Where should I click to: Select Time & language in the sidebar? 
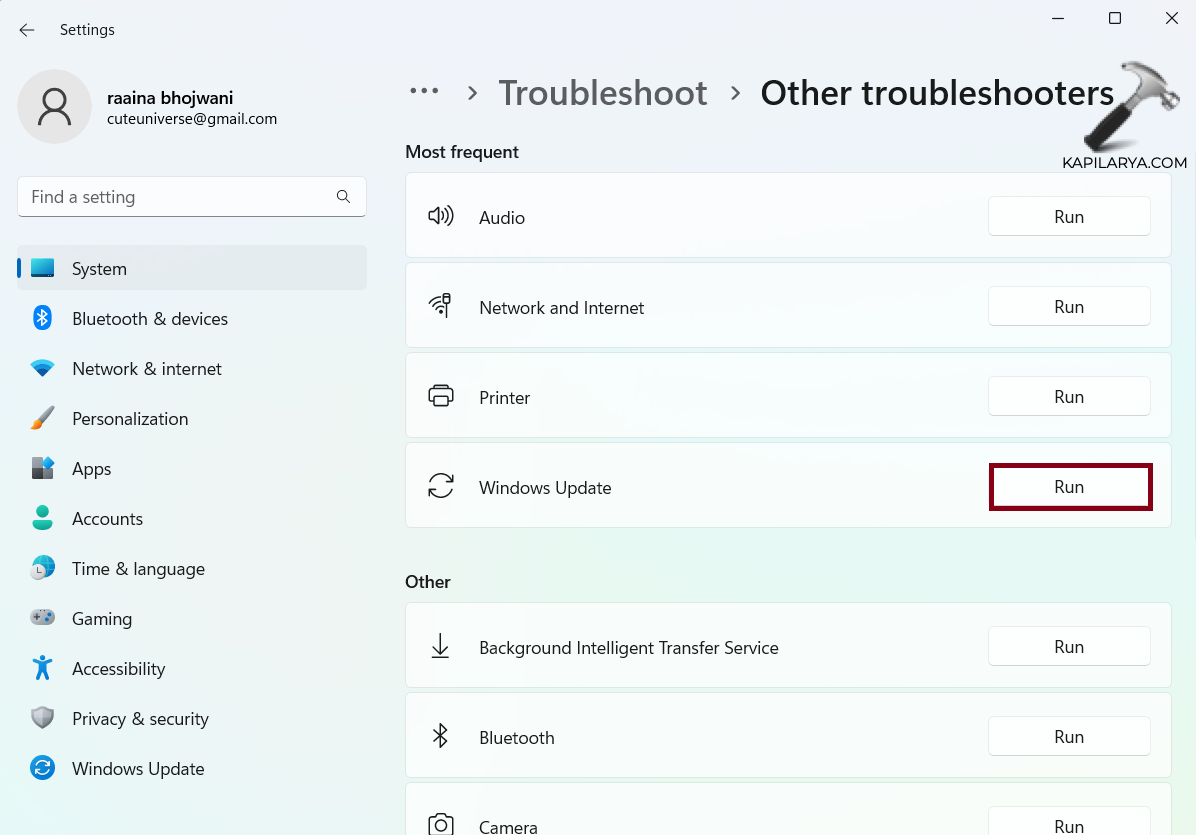(138, 569)
